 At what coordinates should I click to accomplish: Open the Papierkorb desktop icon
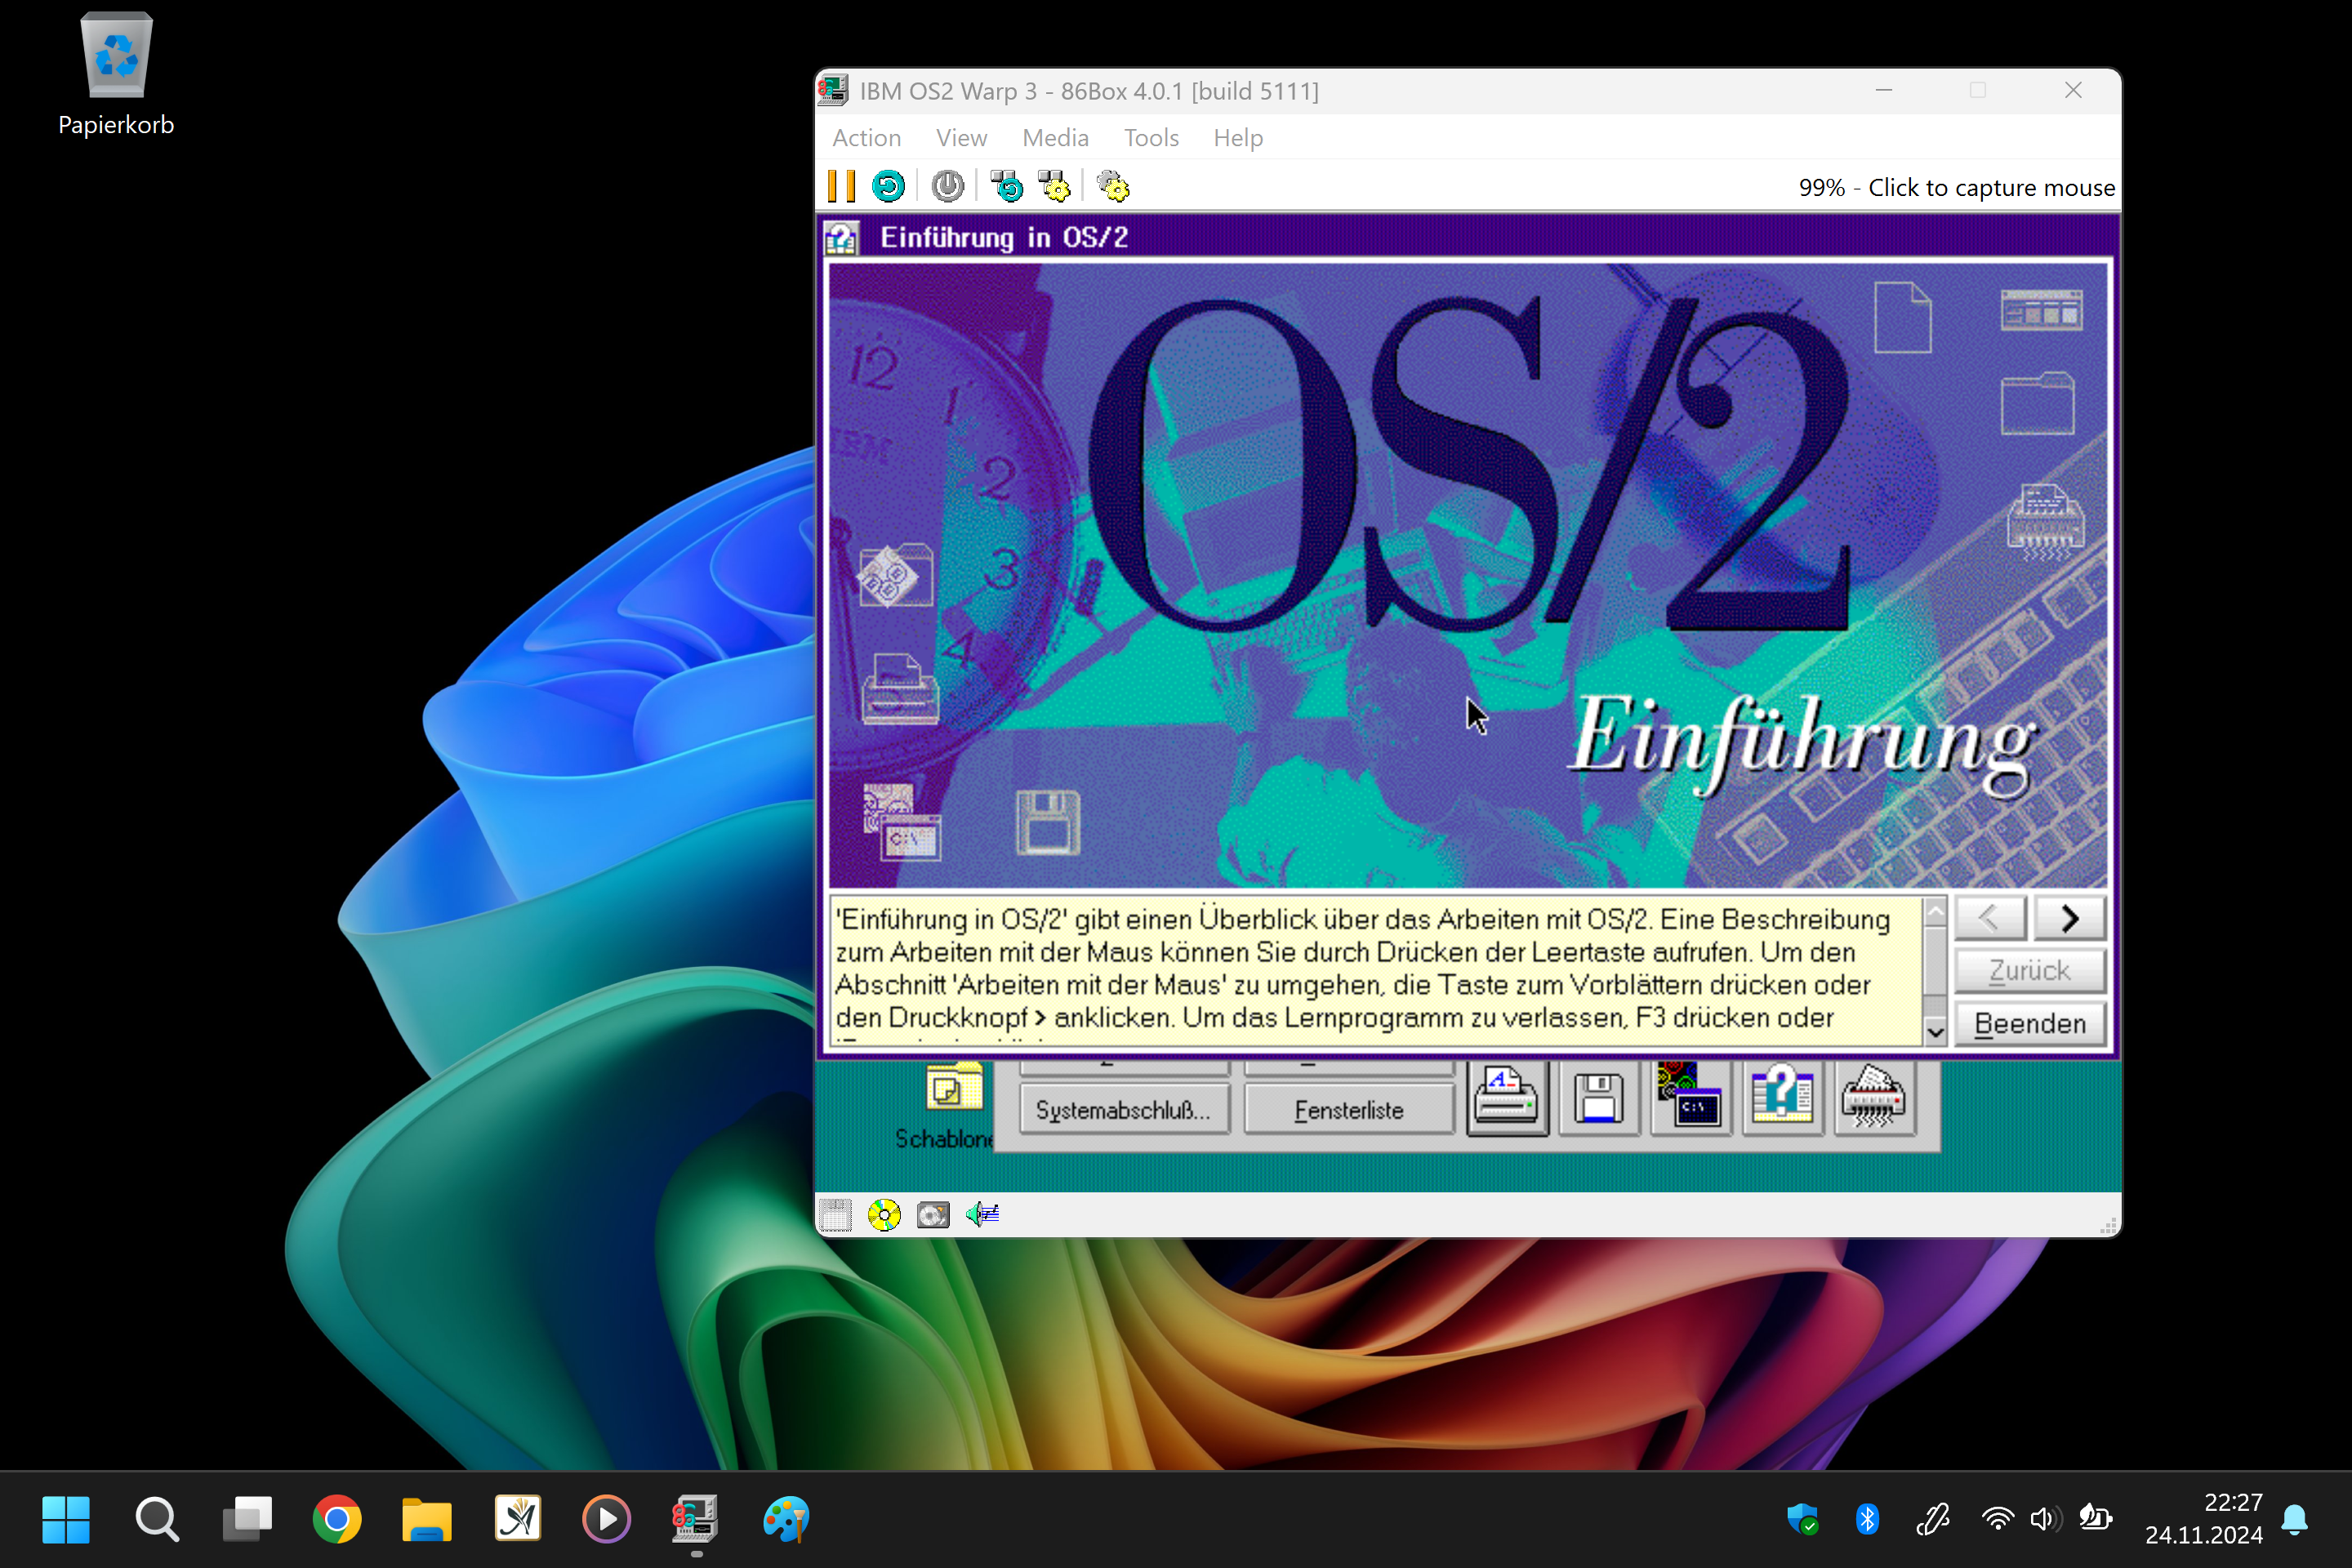point(116,75)
